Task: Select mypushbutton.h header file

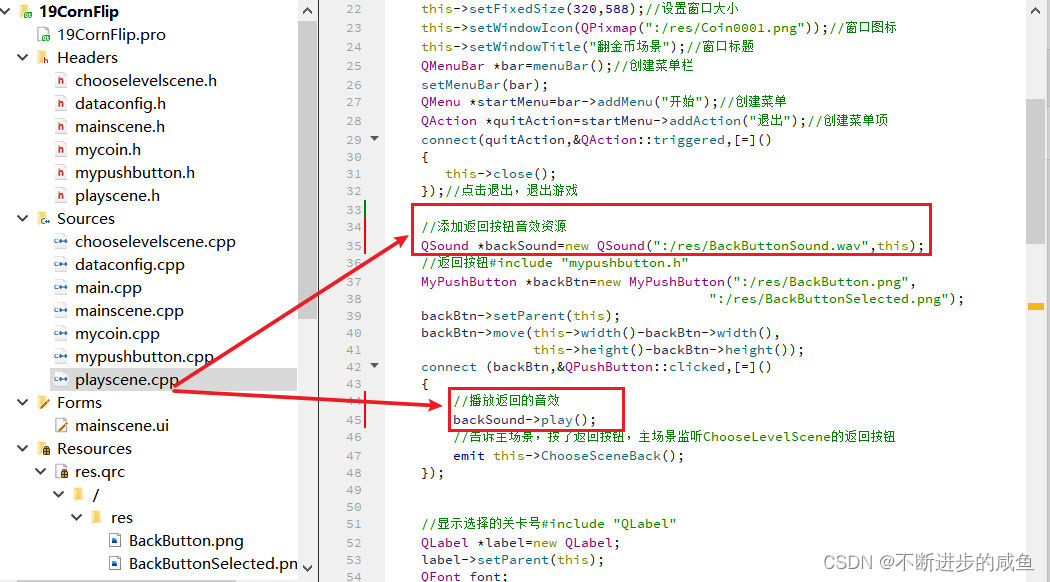Action: point(135,173)
